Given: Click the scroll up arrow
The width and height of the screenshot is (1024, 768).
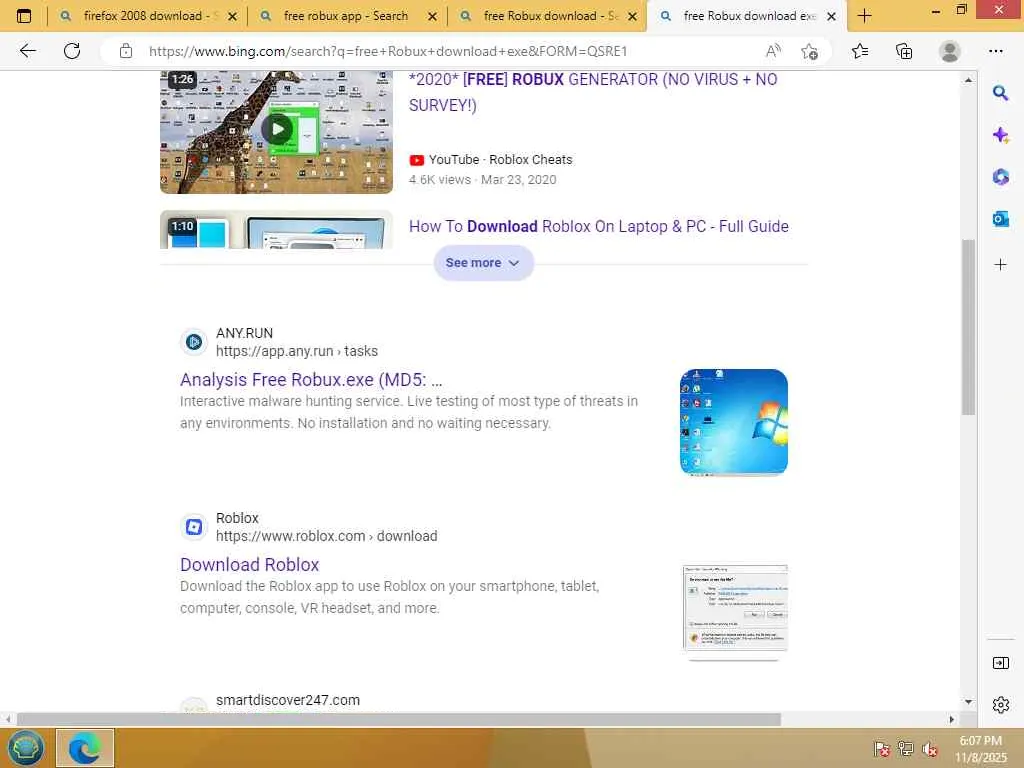Looking at the screenshot, I should pos(968,80).
